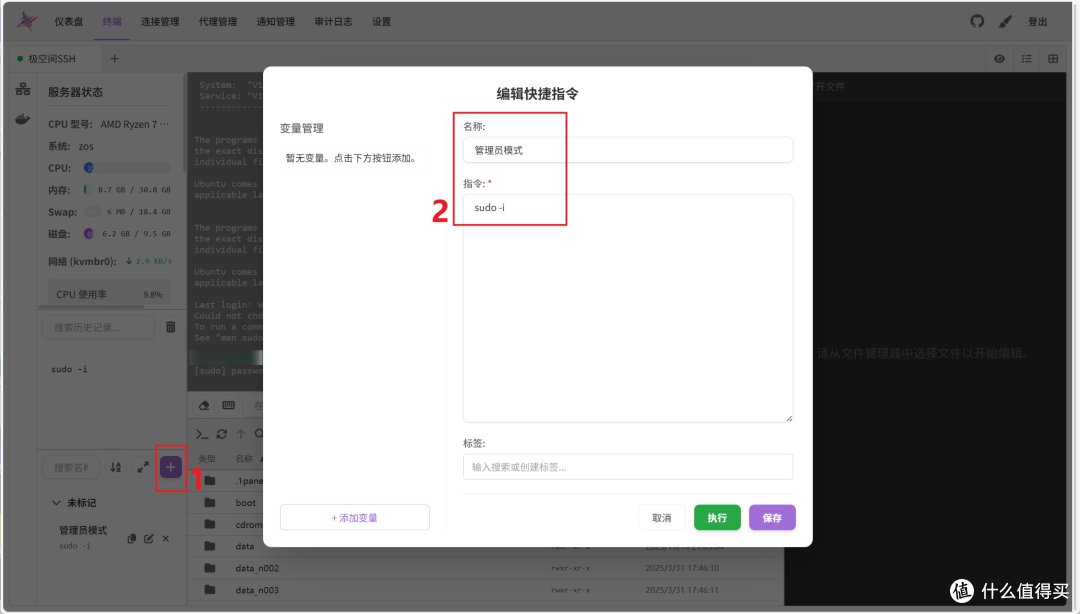Click the checklist icon at top right

click(1026, 59)
